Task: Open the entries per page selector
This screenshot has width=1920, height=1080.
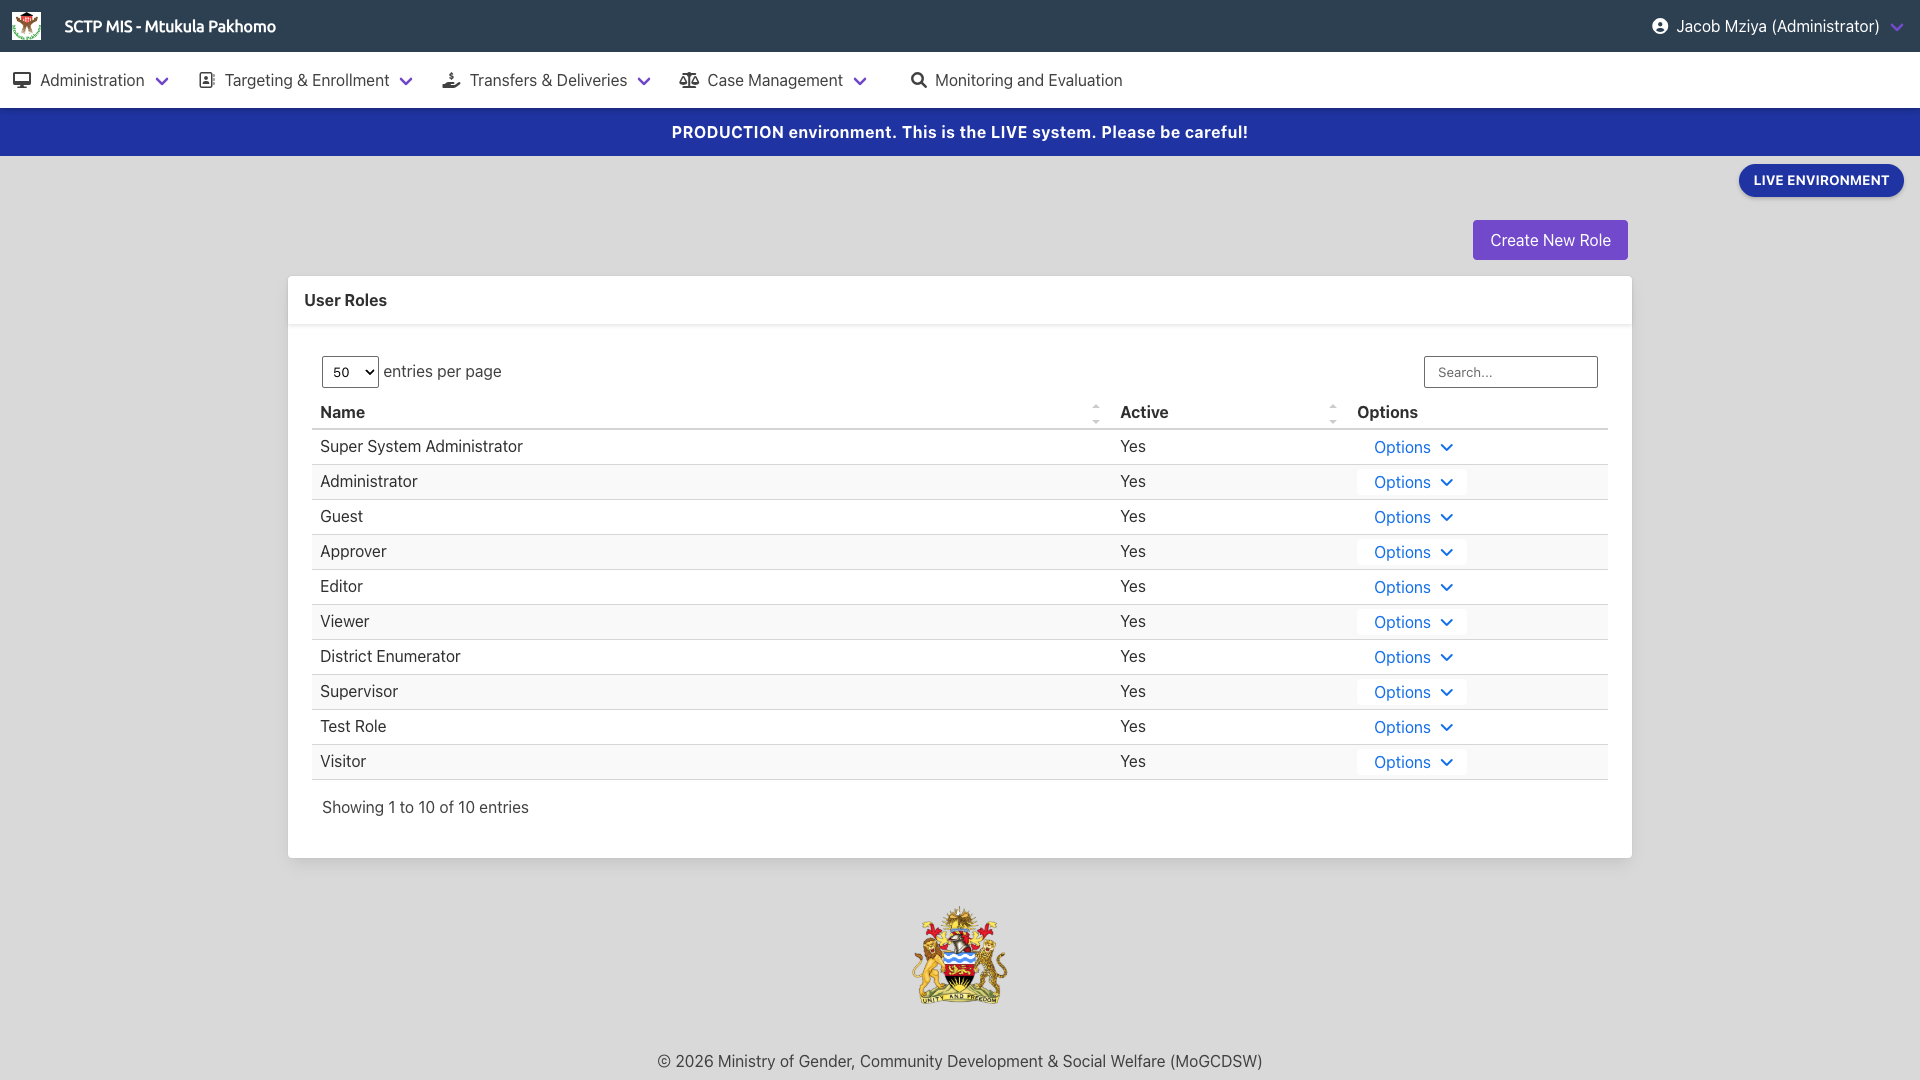Action: click(350, 371)
